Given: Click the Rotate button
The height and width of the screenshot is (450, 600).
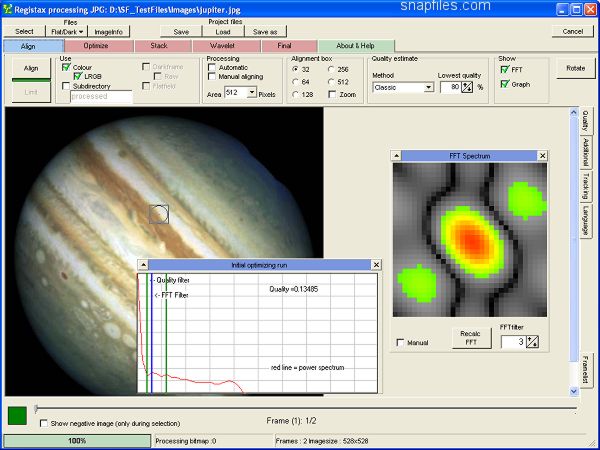Looking at the screenshot, I should click(575, 68).
